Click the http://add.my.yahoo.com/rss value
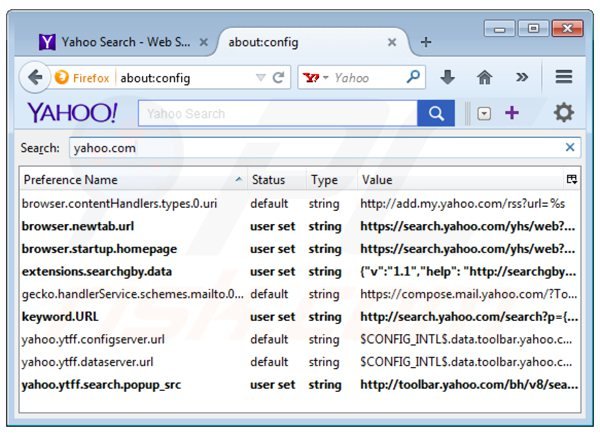The height and width of the screenshot is (436, 600). tap(463, 204)
